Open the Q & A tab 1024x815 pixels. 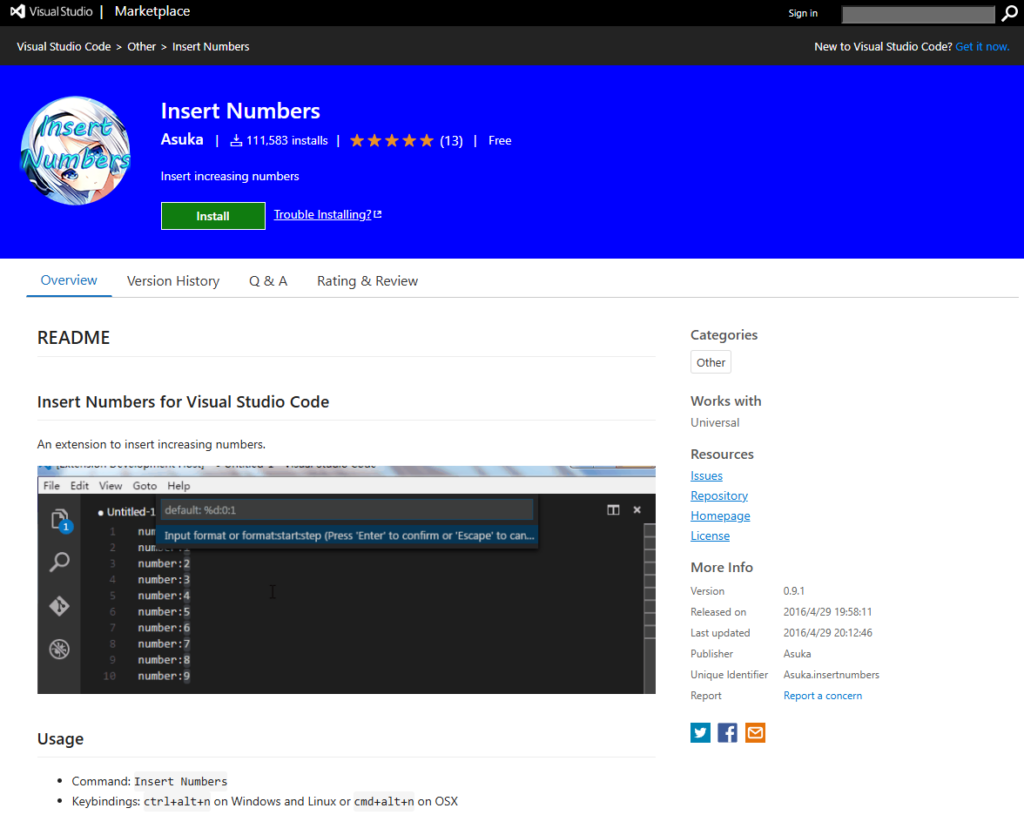pyautogui.click(x=268, y=281)
